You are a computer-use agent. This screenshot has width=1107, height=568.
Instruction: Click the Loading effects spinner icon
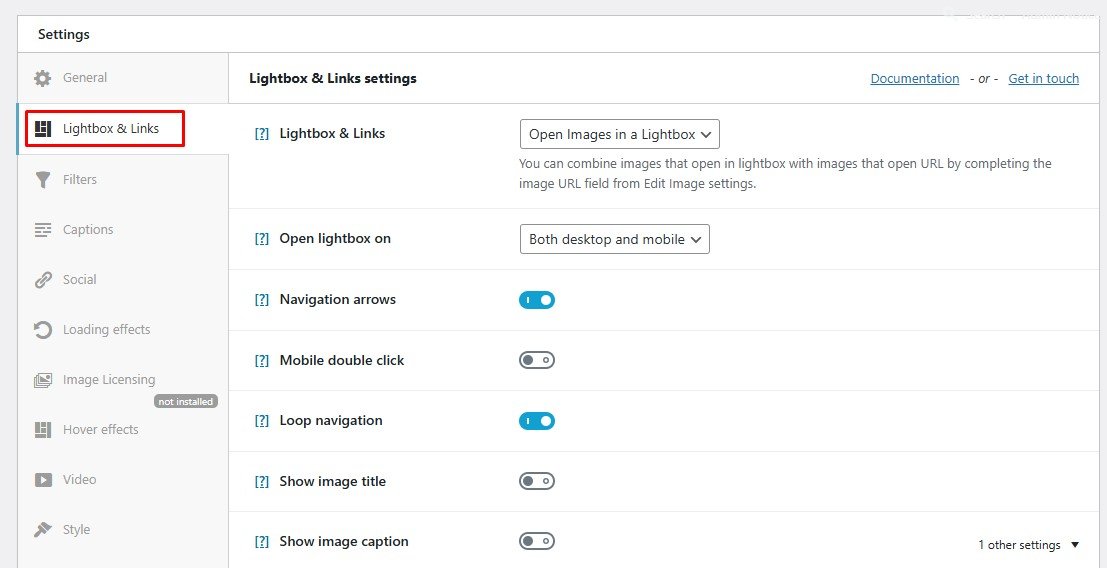coord(43,330)
